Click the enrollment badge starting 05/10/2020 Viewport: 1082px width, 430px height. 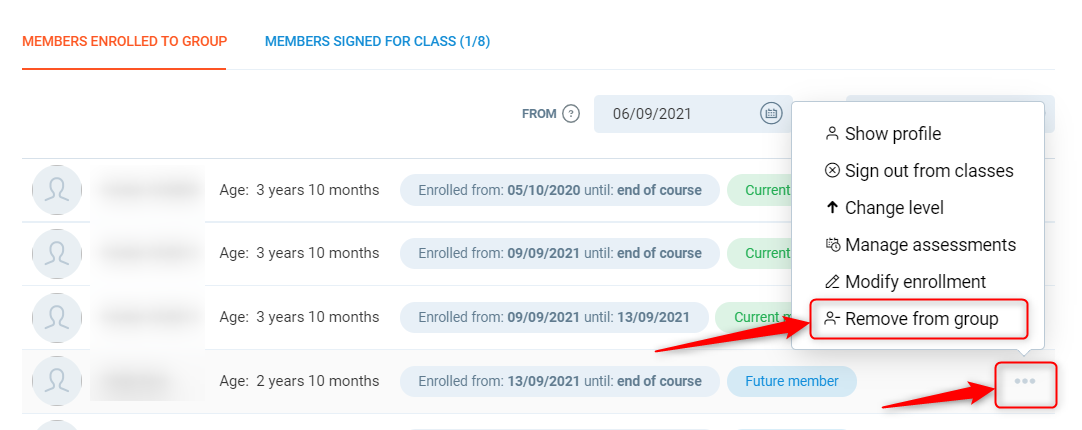pyautogui.click(x=559, y=190)
